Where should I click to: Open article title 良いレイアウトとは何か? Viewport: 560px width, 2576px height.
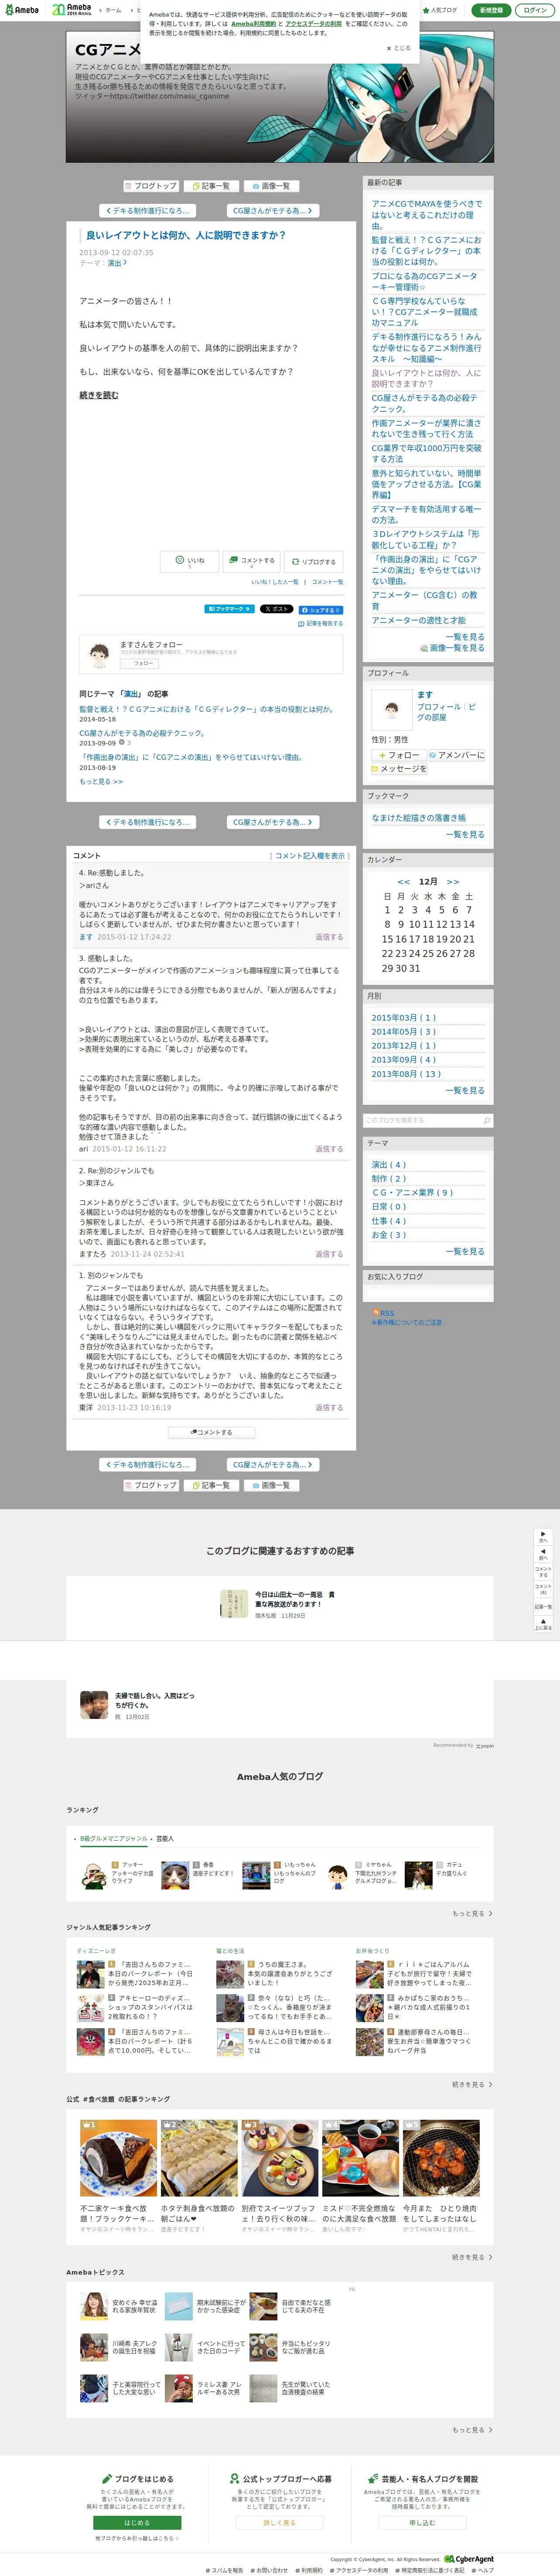pyautogui.click(x=186, y=235)
